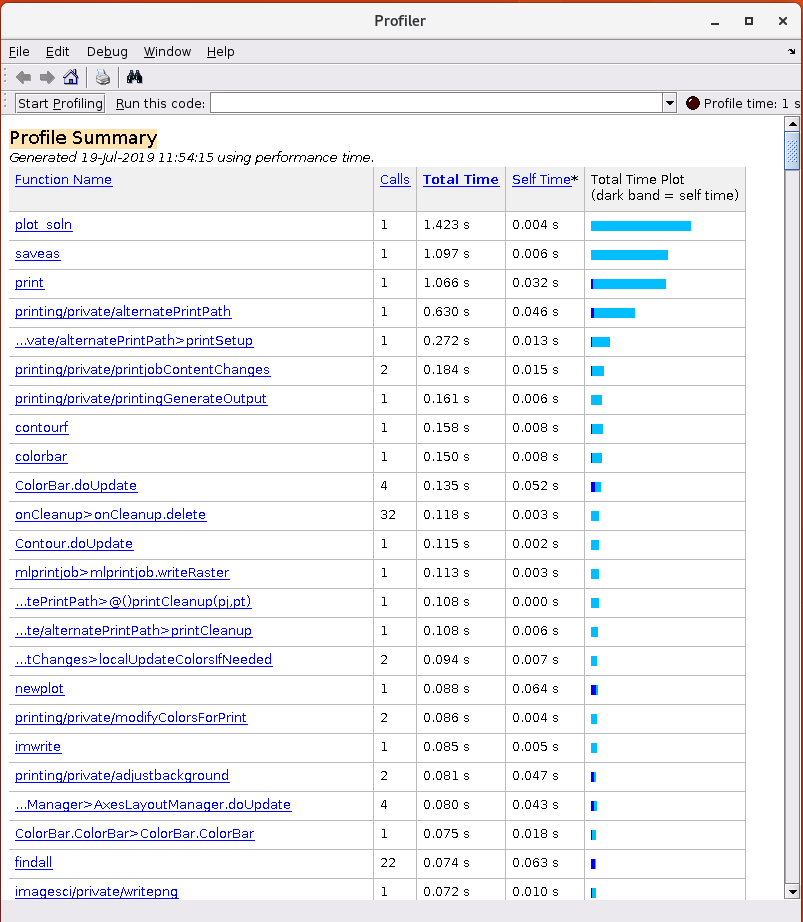This screenshot has height=922, width=803.
Task: Focus the Run this code input field
Action: [437, 103]
